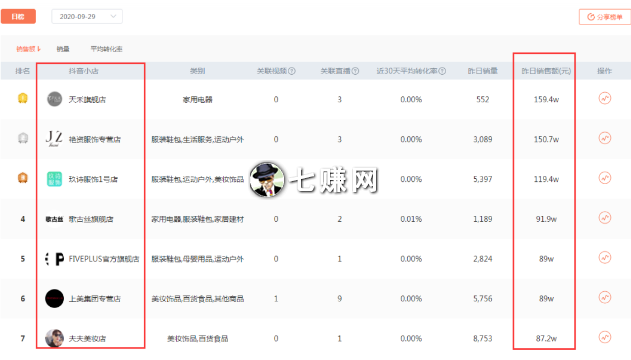Open the 2020-09-29 date dropdown

[x=87, y=16]
